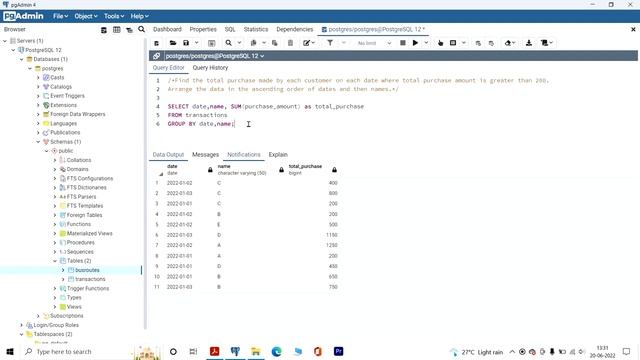Open the Help menu
The width and height of the screenshot is (640, 360).
(x=140, y=16)
